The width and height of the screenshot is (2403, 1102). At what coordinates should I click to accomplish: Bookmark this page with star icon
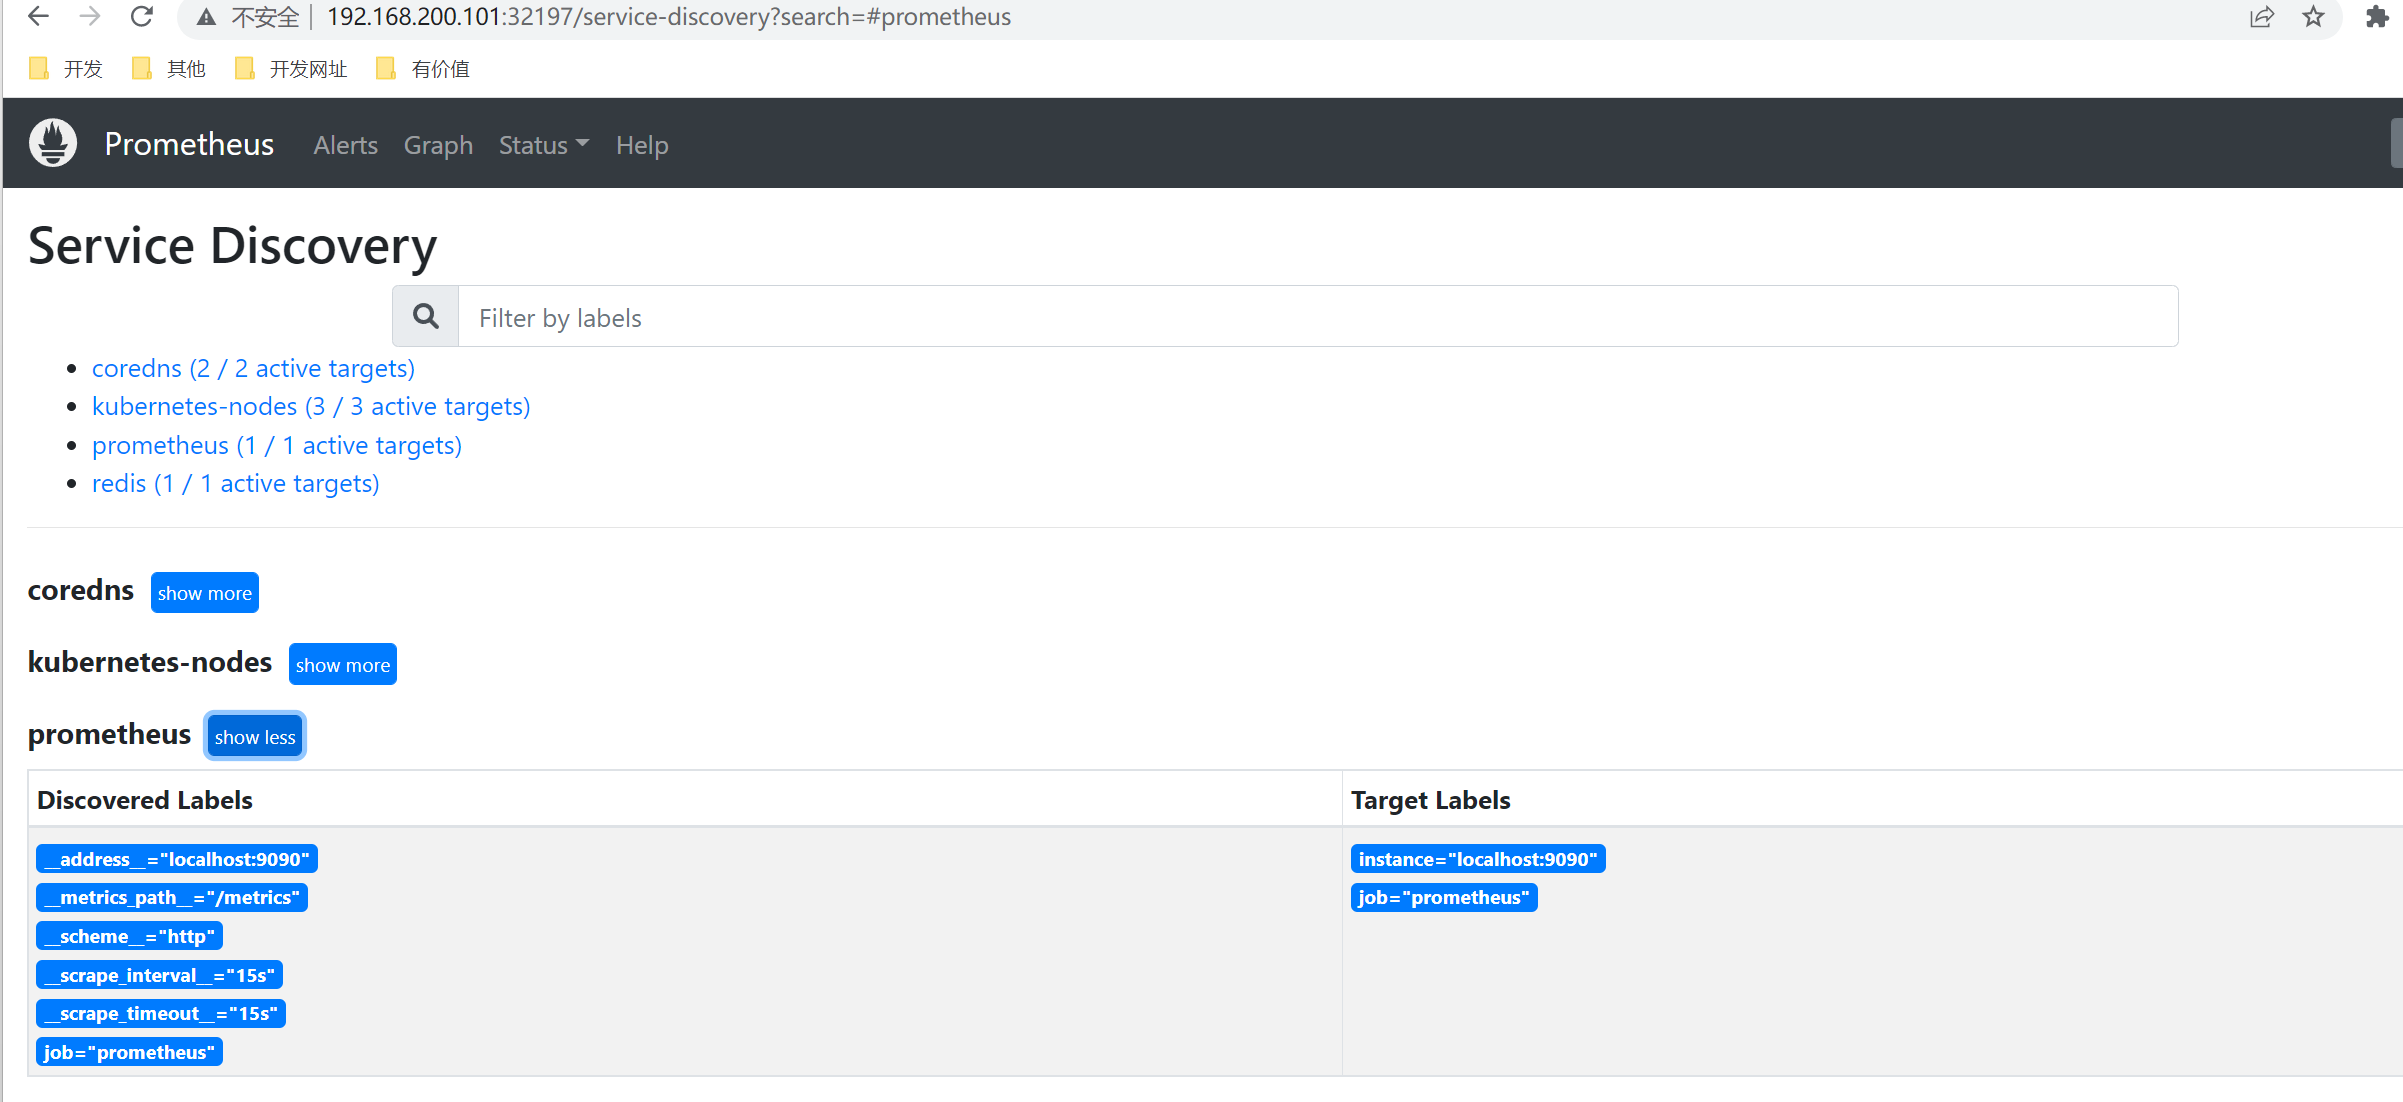(x=2313, y=17)
